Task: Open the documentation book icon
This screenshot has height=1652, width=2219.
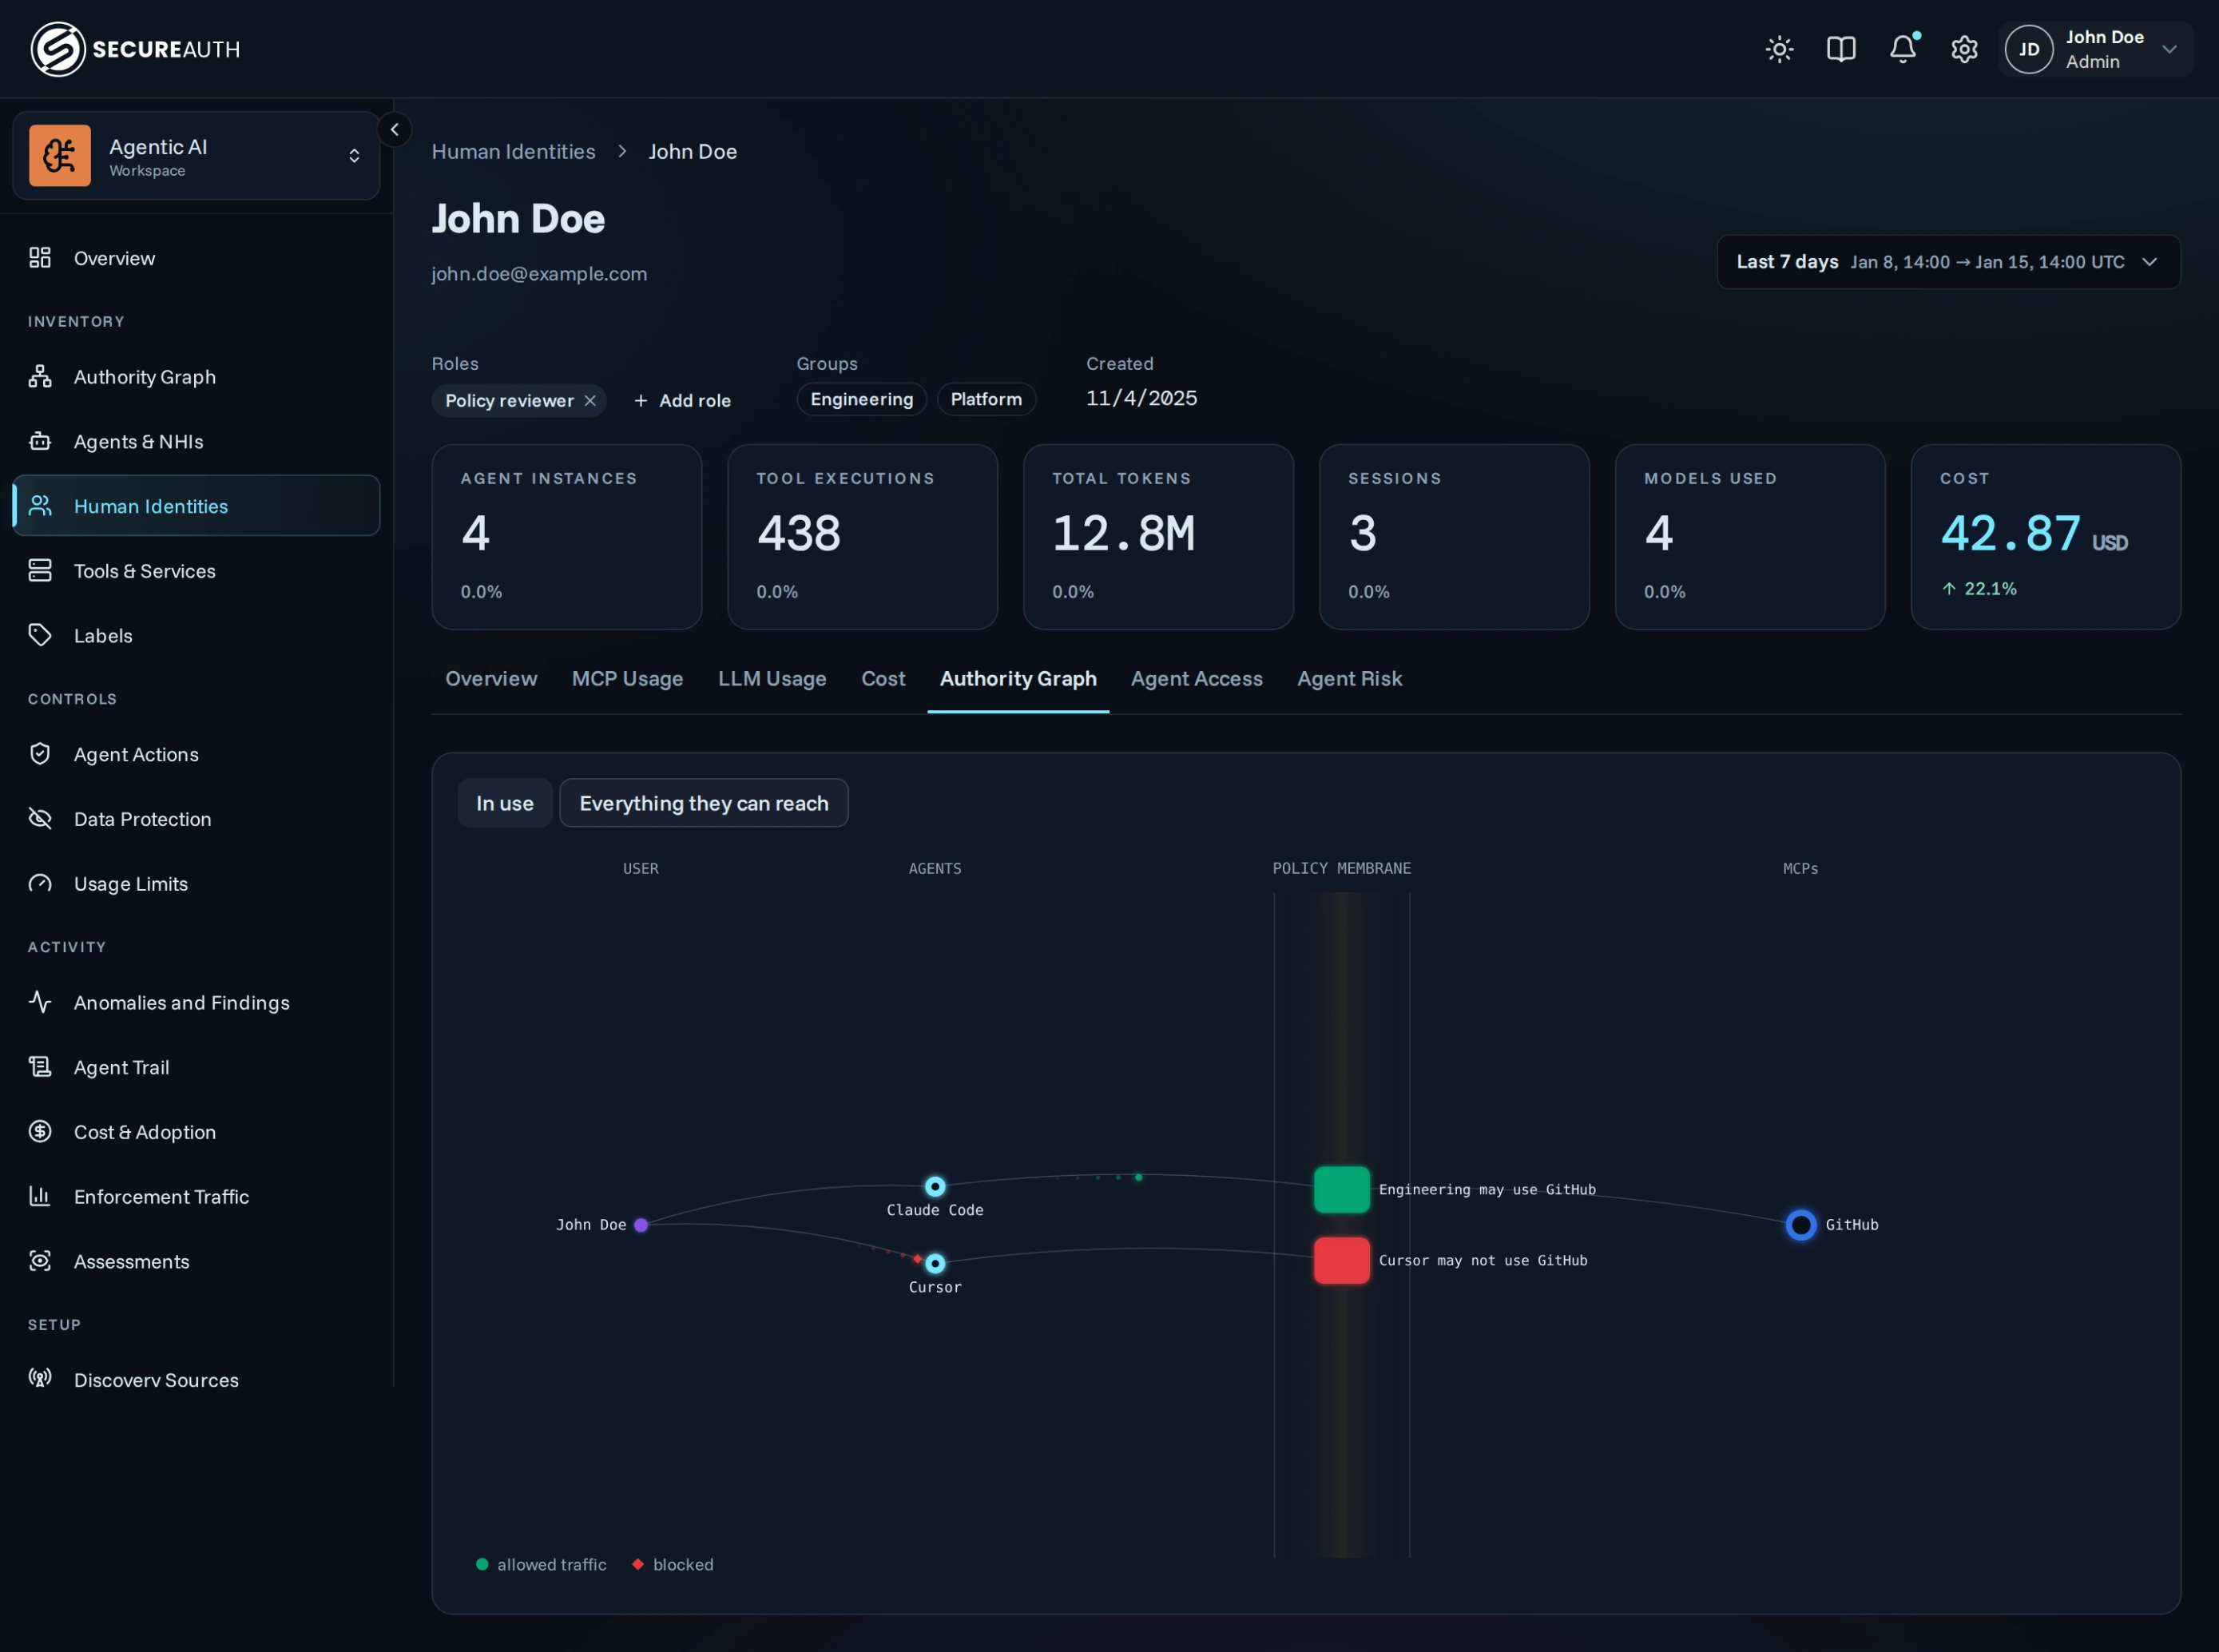Action: click(1841, 49)
